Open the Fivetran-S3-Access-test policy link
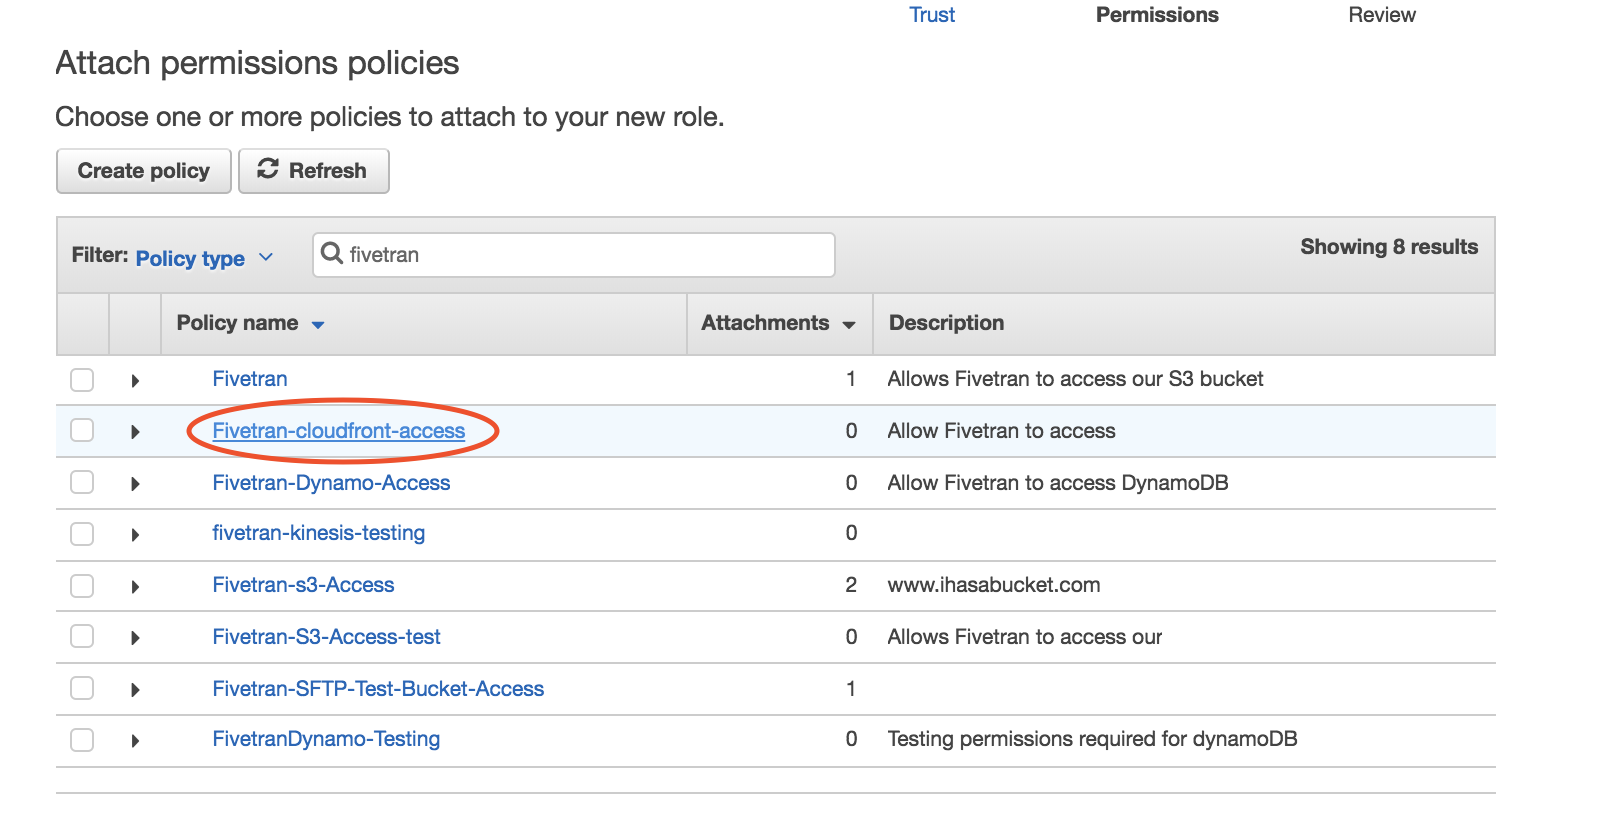Image resolution: width=1606 pixels, height=840 pixels. [x=326, y=637]
